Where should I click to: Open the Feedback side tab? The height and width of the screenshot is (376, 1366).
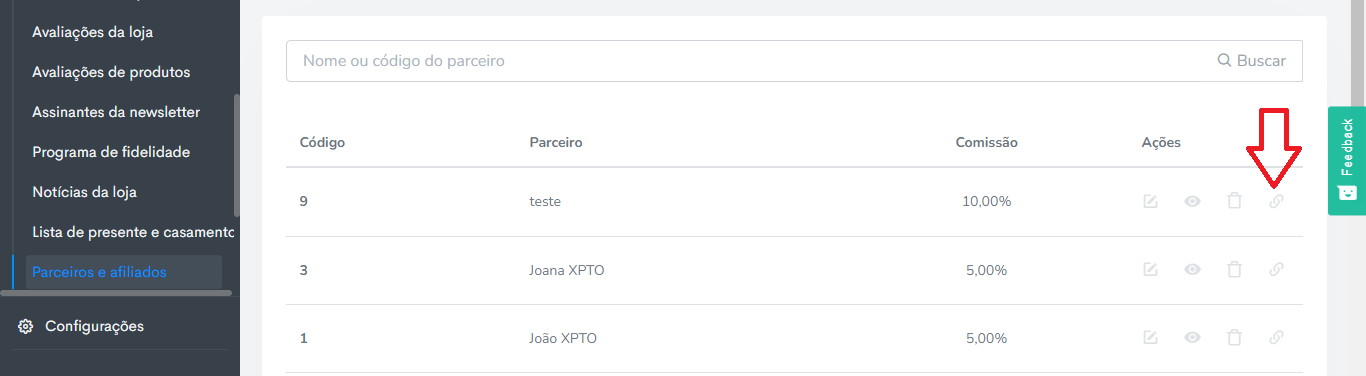[x=1346, y=160]
